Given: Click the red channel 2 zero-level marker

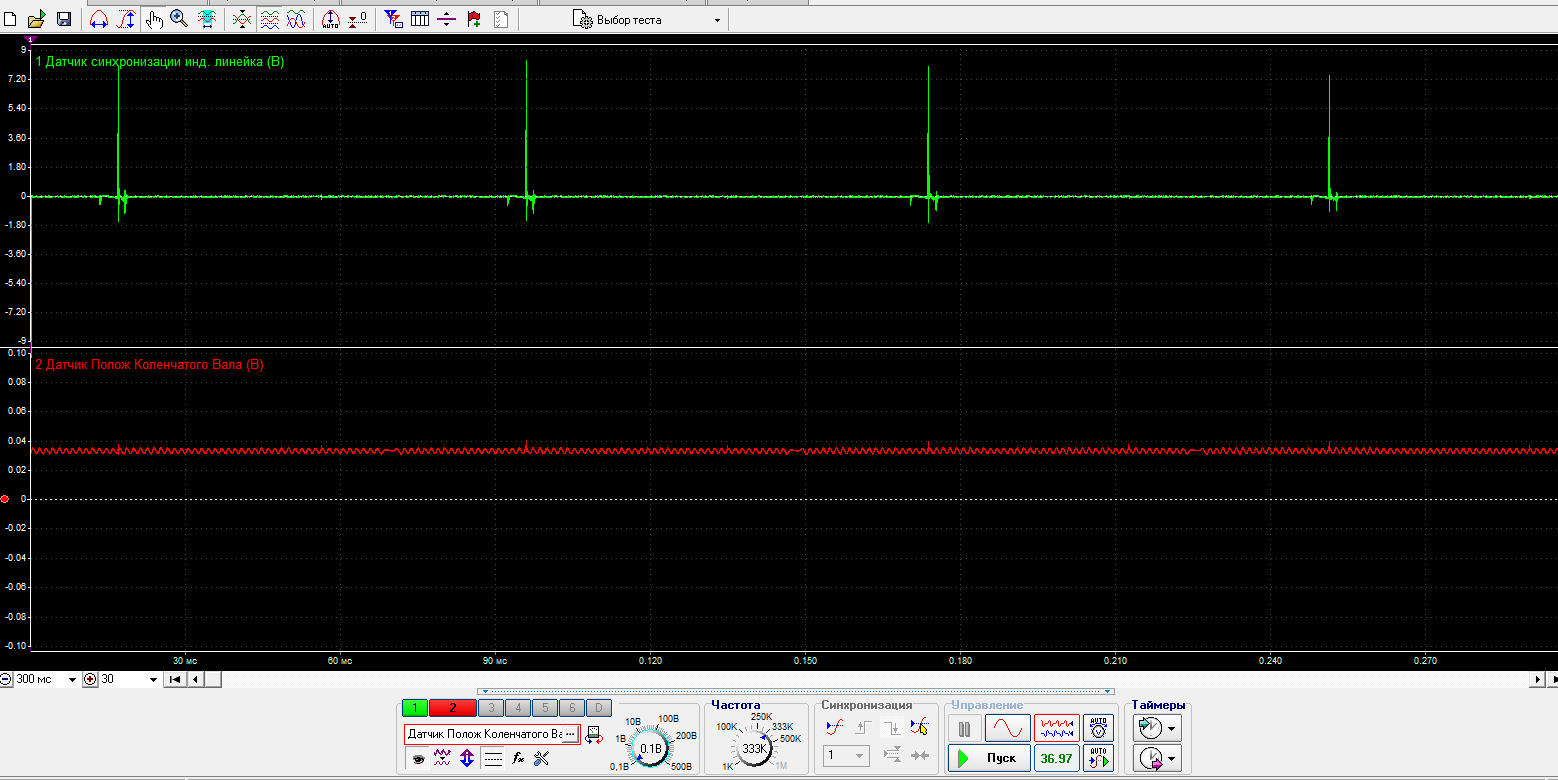Looking at the screenshot, I should [5, 499].
